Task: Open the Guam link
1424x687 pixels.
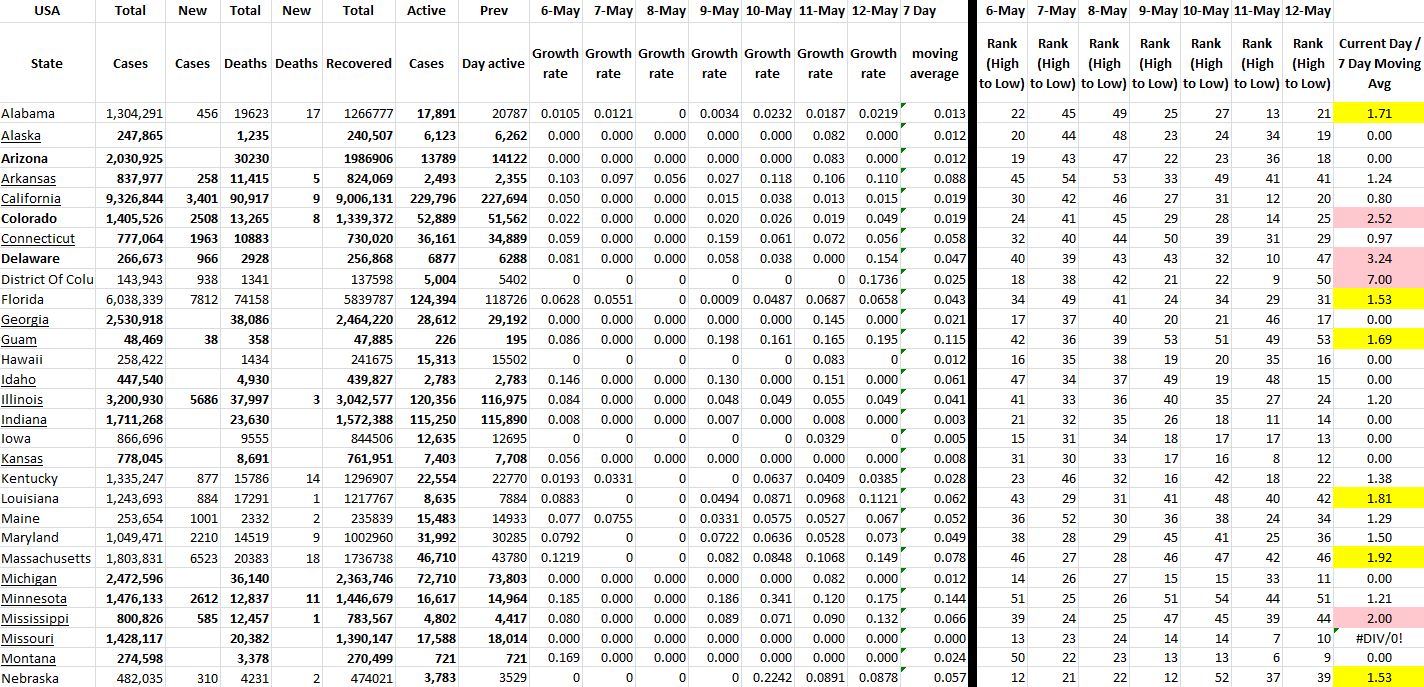Action: click(19, 339)
